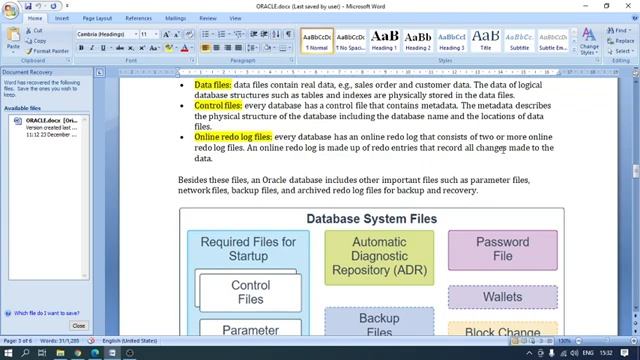The width and height of the screenshot is (640, 360).
Task: Toggle italic formatting
Action: tap(92, 48)
